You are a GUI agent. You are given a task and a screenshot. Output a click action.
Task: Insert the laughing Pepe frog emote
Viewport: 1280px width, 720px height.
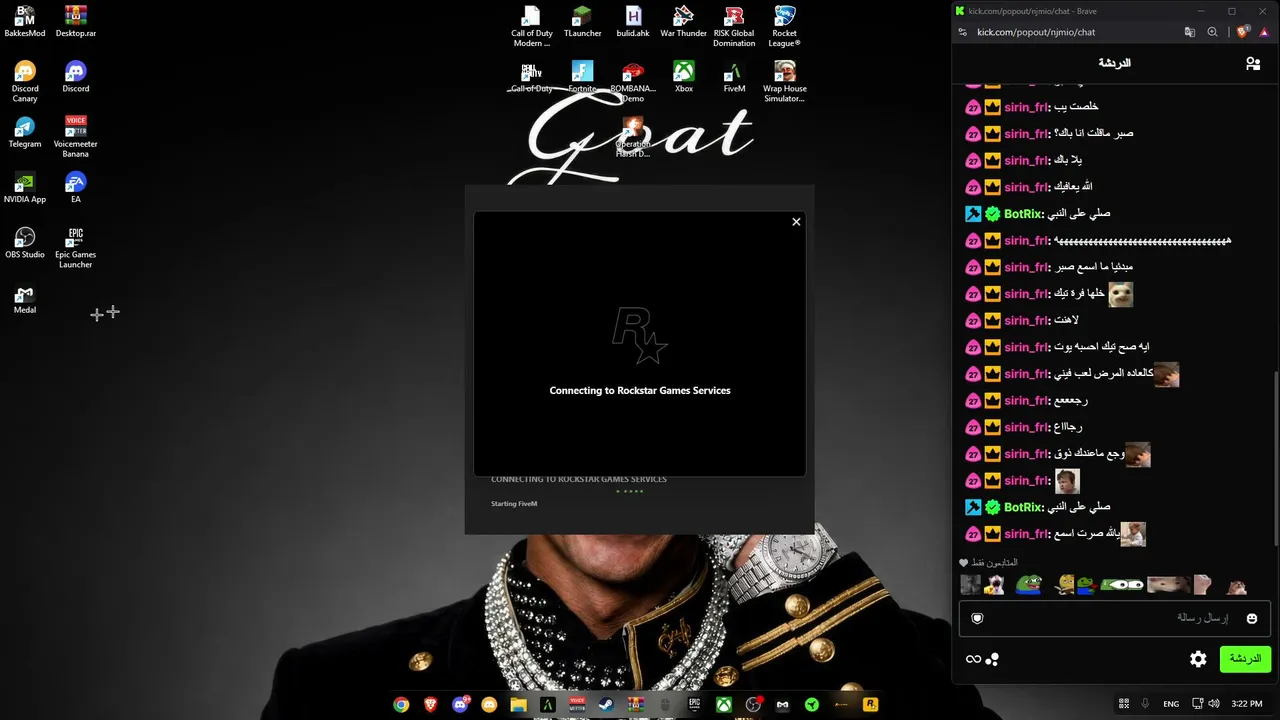click(x=1029, y=585)
